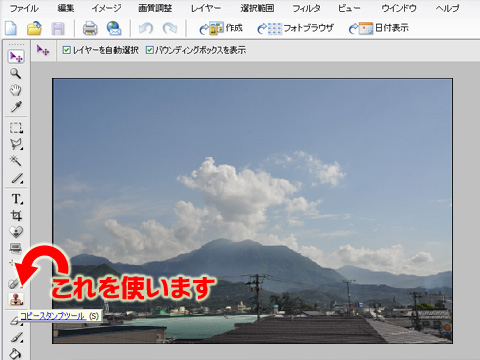Click the globe email share icon
The width and height of the screenshot is (480, 360).
tap(114, 29)
